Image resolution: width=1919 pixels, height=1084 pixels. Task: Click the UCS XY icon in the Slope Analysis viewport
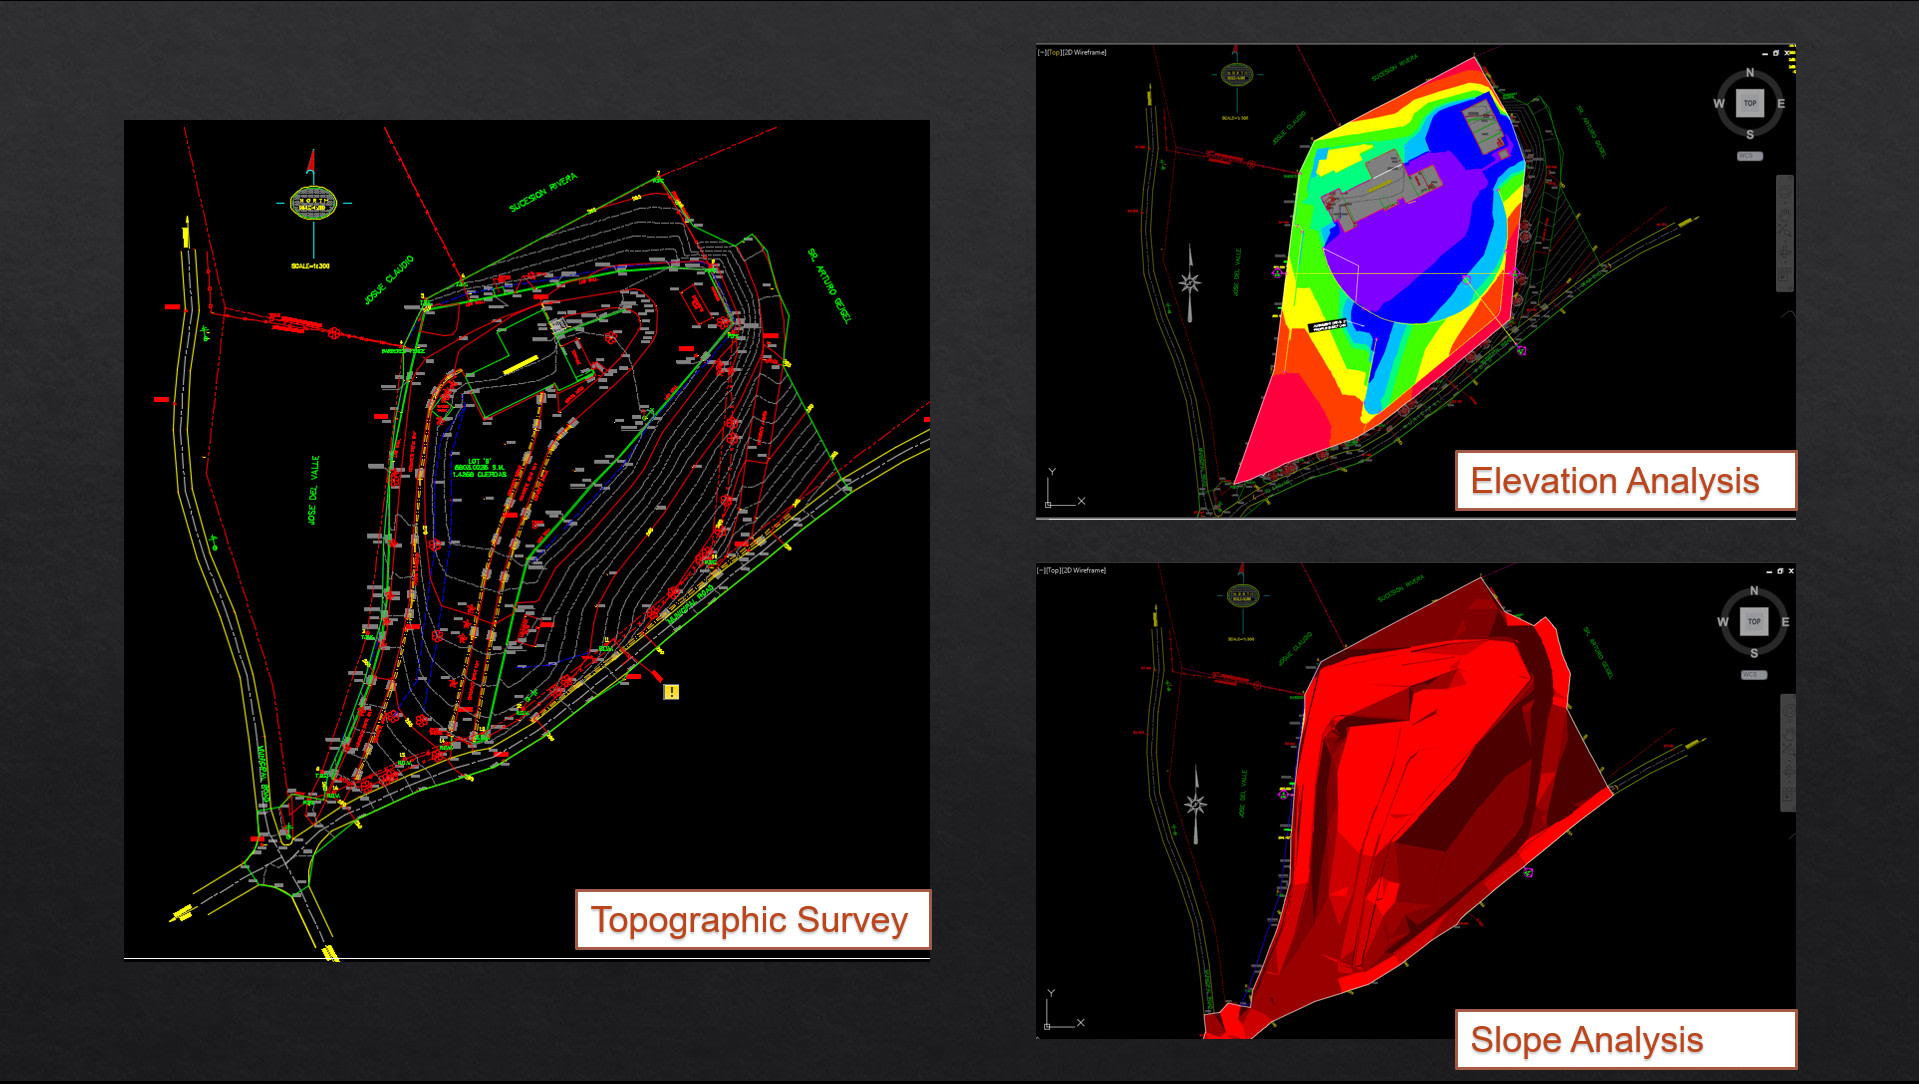pyautogui.click(x=1064, y=1009)
